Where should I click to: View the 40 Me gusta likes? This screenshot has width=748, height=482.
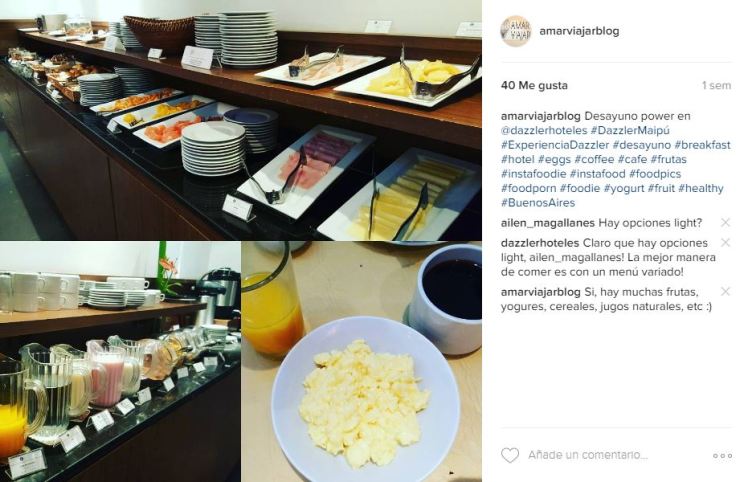(534, 85)
